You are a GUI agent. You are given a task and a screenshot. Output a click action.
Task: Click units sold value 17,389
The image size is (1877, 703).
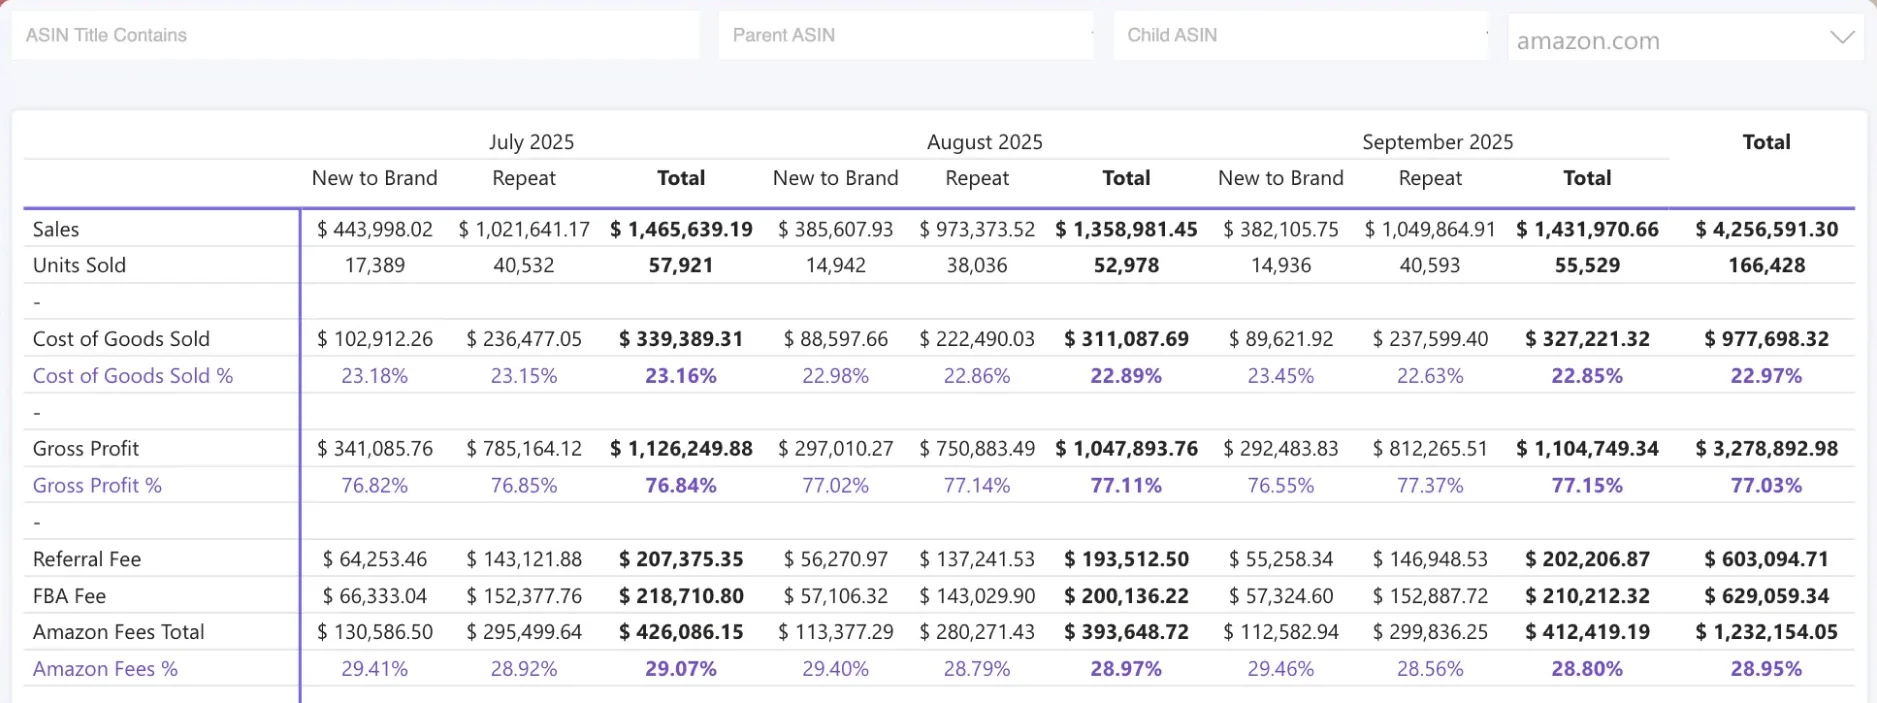pos(375,265)
